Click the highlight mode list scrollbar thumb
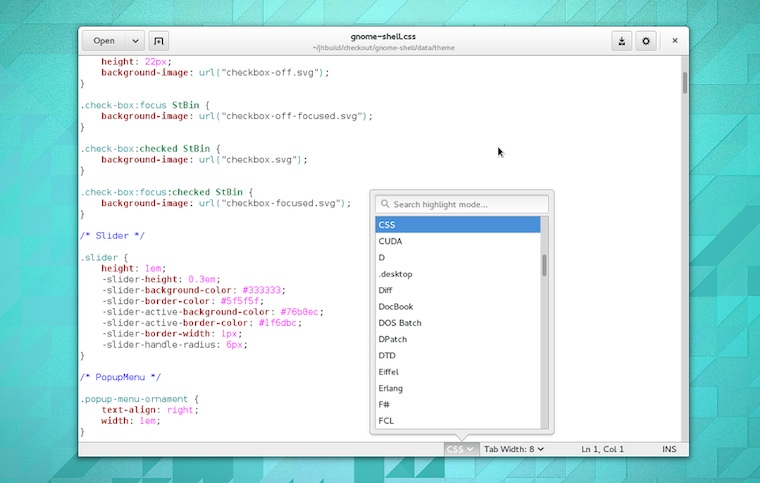Screen dimensions: 760x483 (x=544, y=265)
